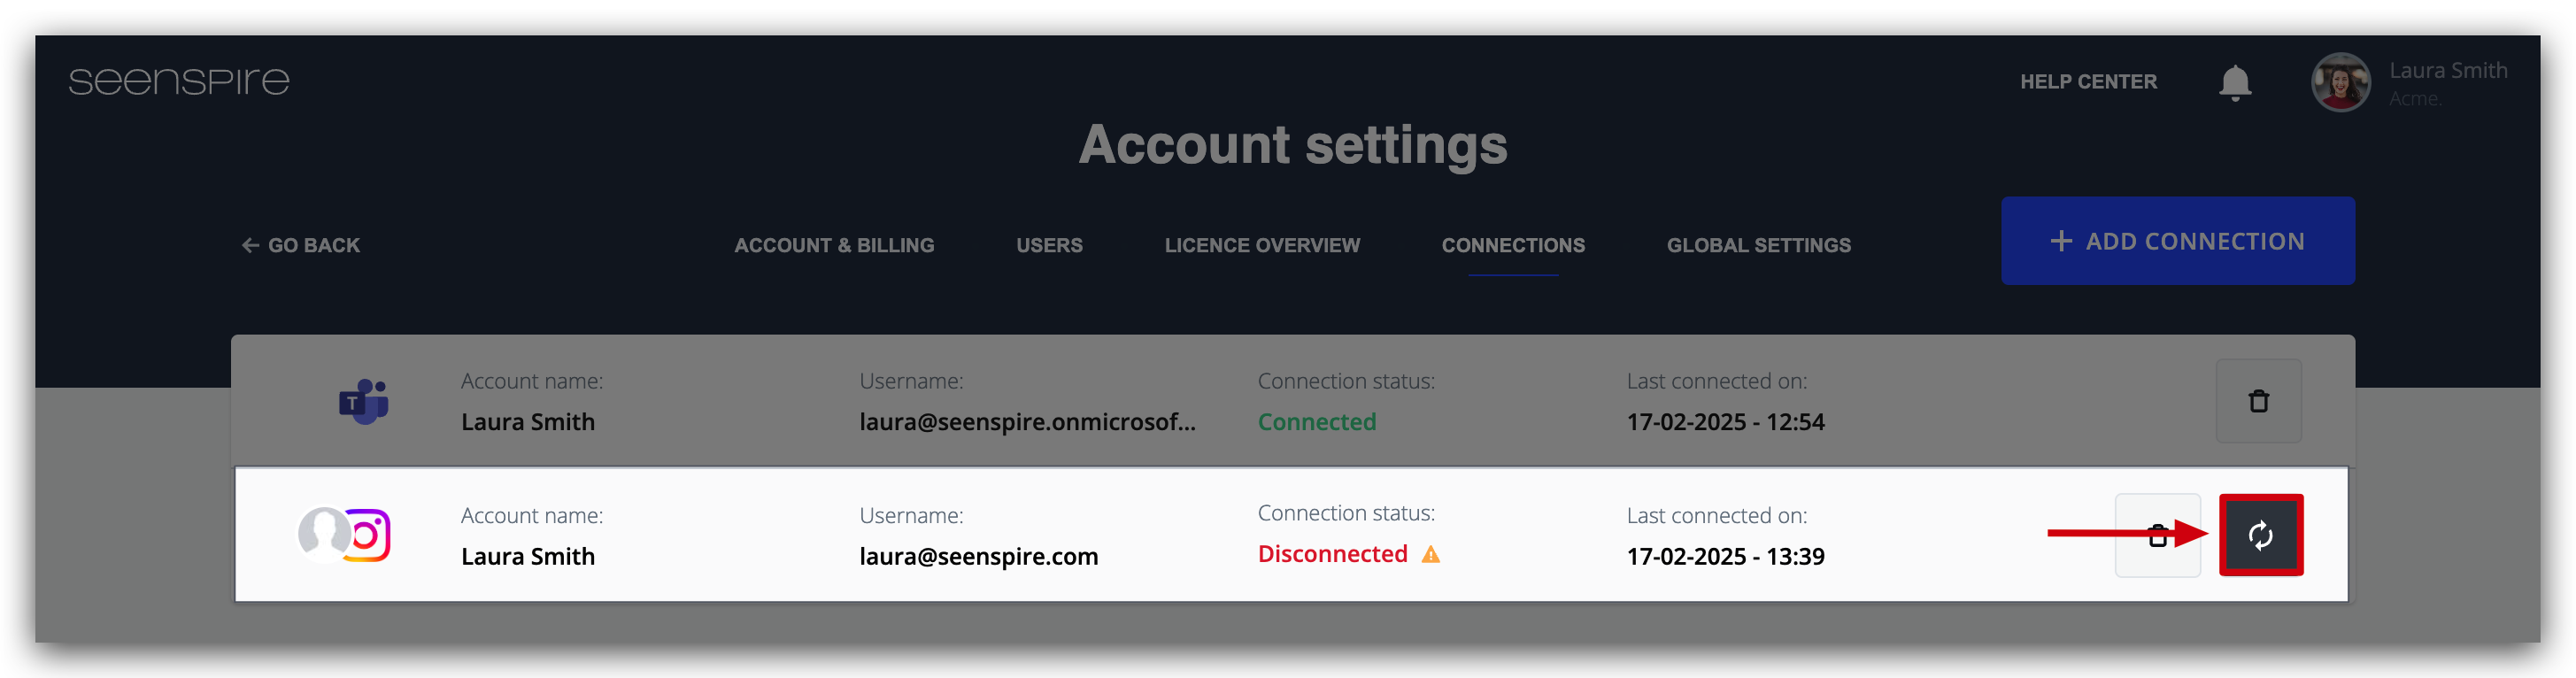Open the Help Center link

(2088, 82)
